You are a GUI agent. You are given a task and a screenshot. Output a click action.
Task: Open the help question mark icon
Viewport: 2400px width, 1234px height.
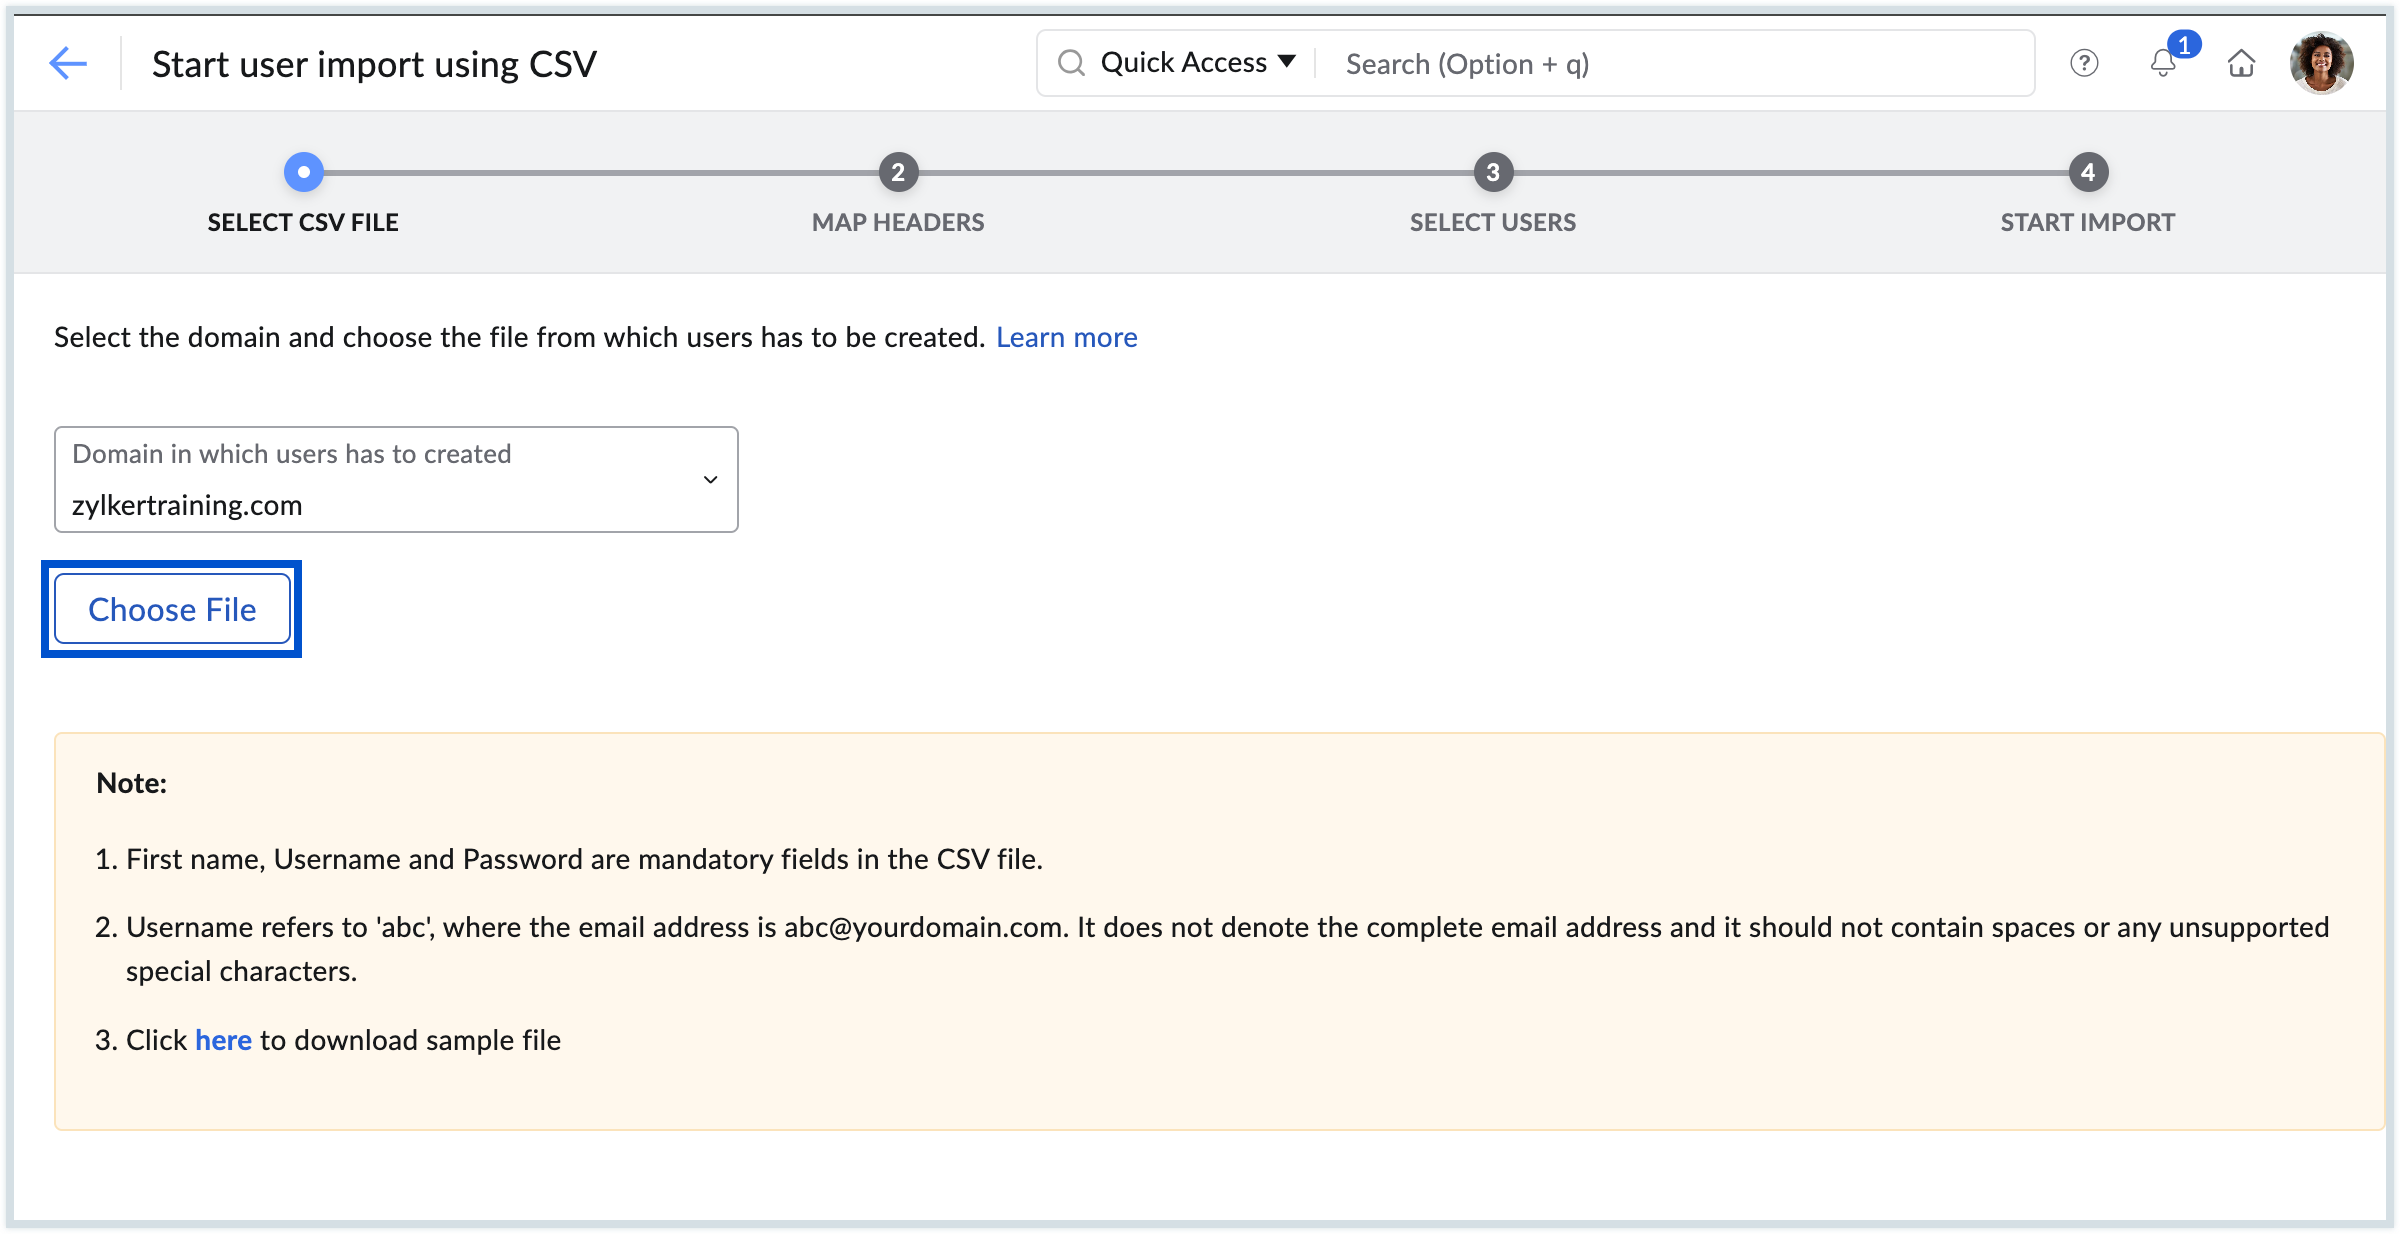click(x=2084, y=64)
